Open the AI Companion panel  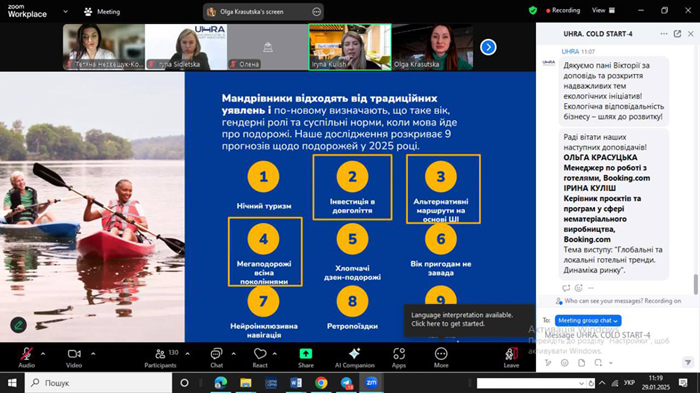354,358
